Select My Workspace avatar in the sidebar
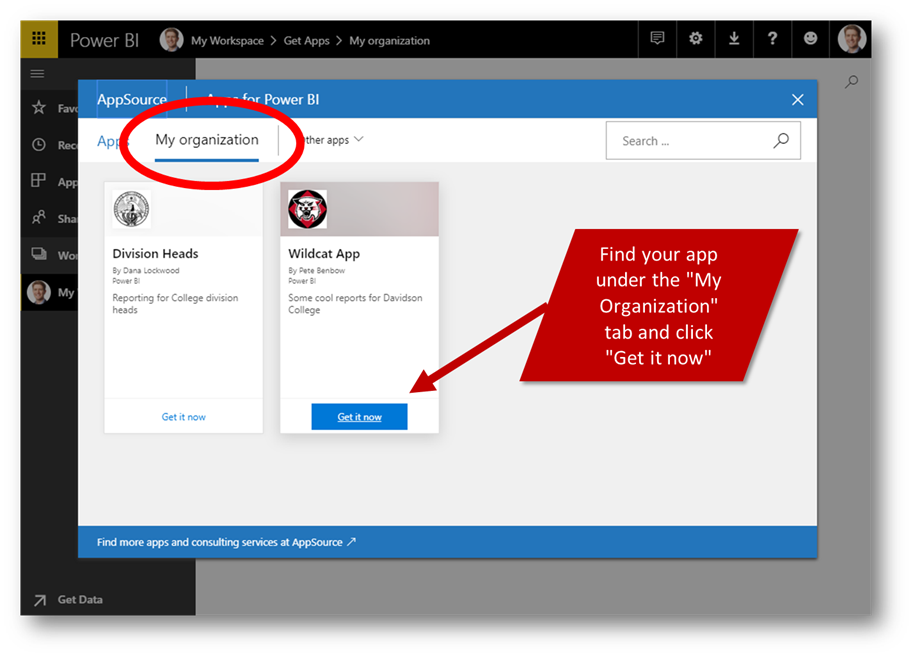 38,292
